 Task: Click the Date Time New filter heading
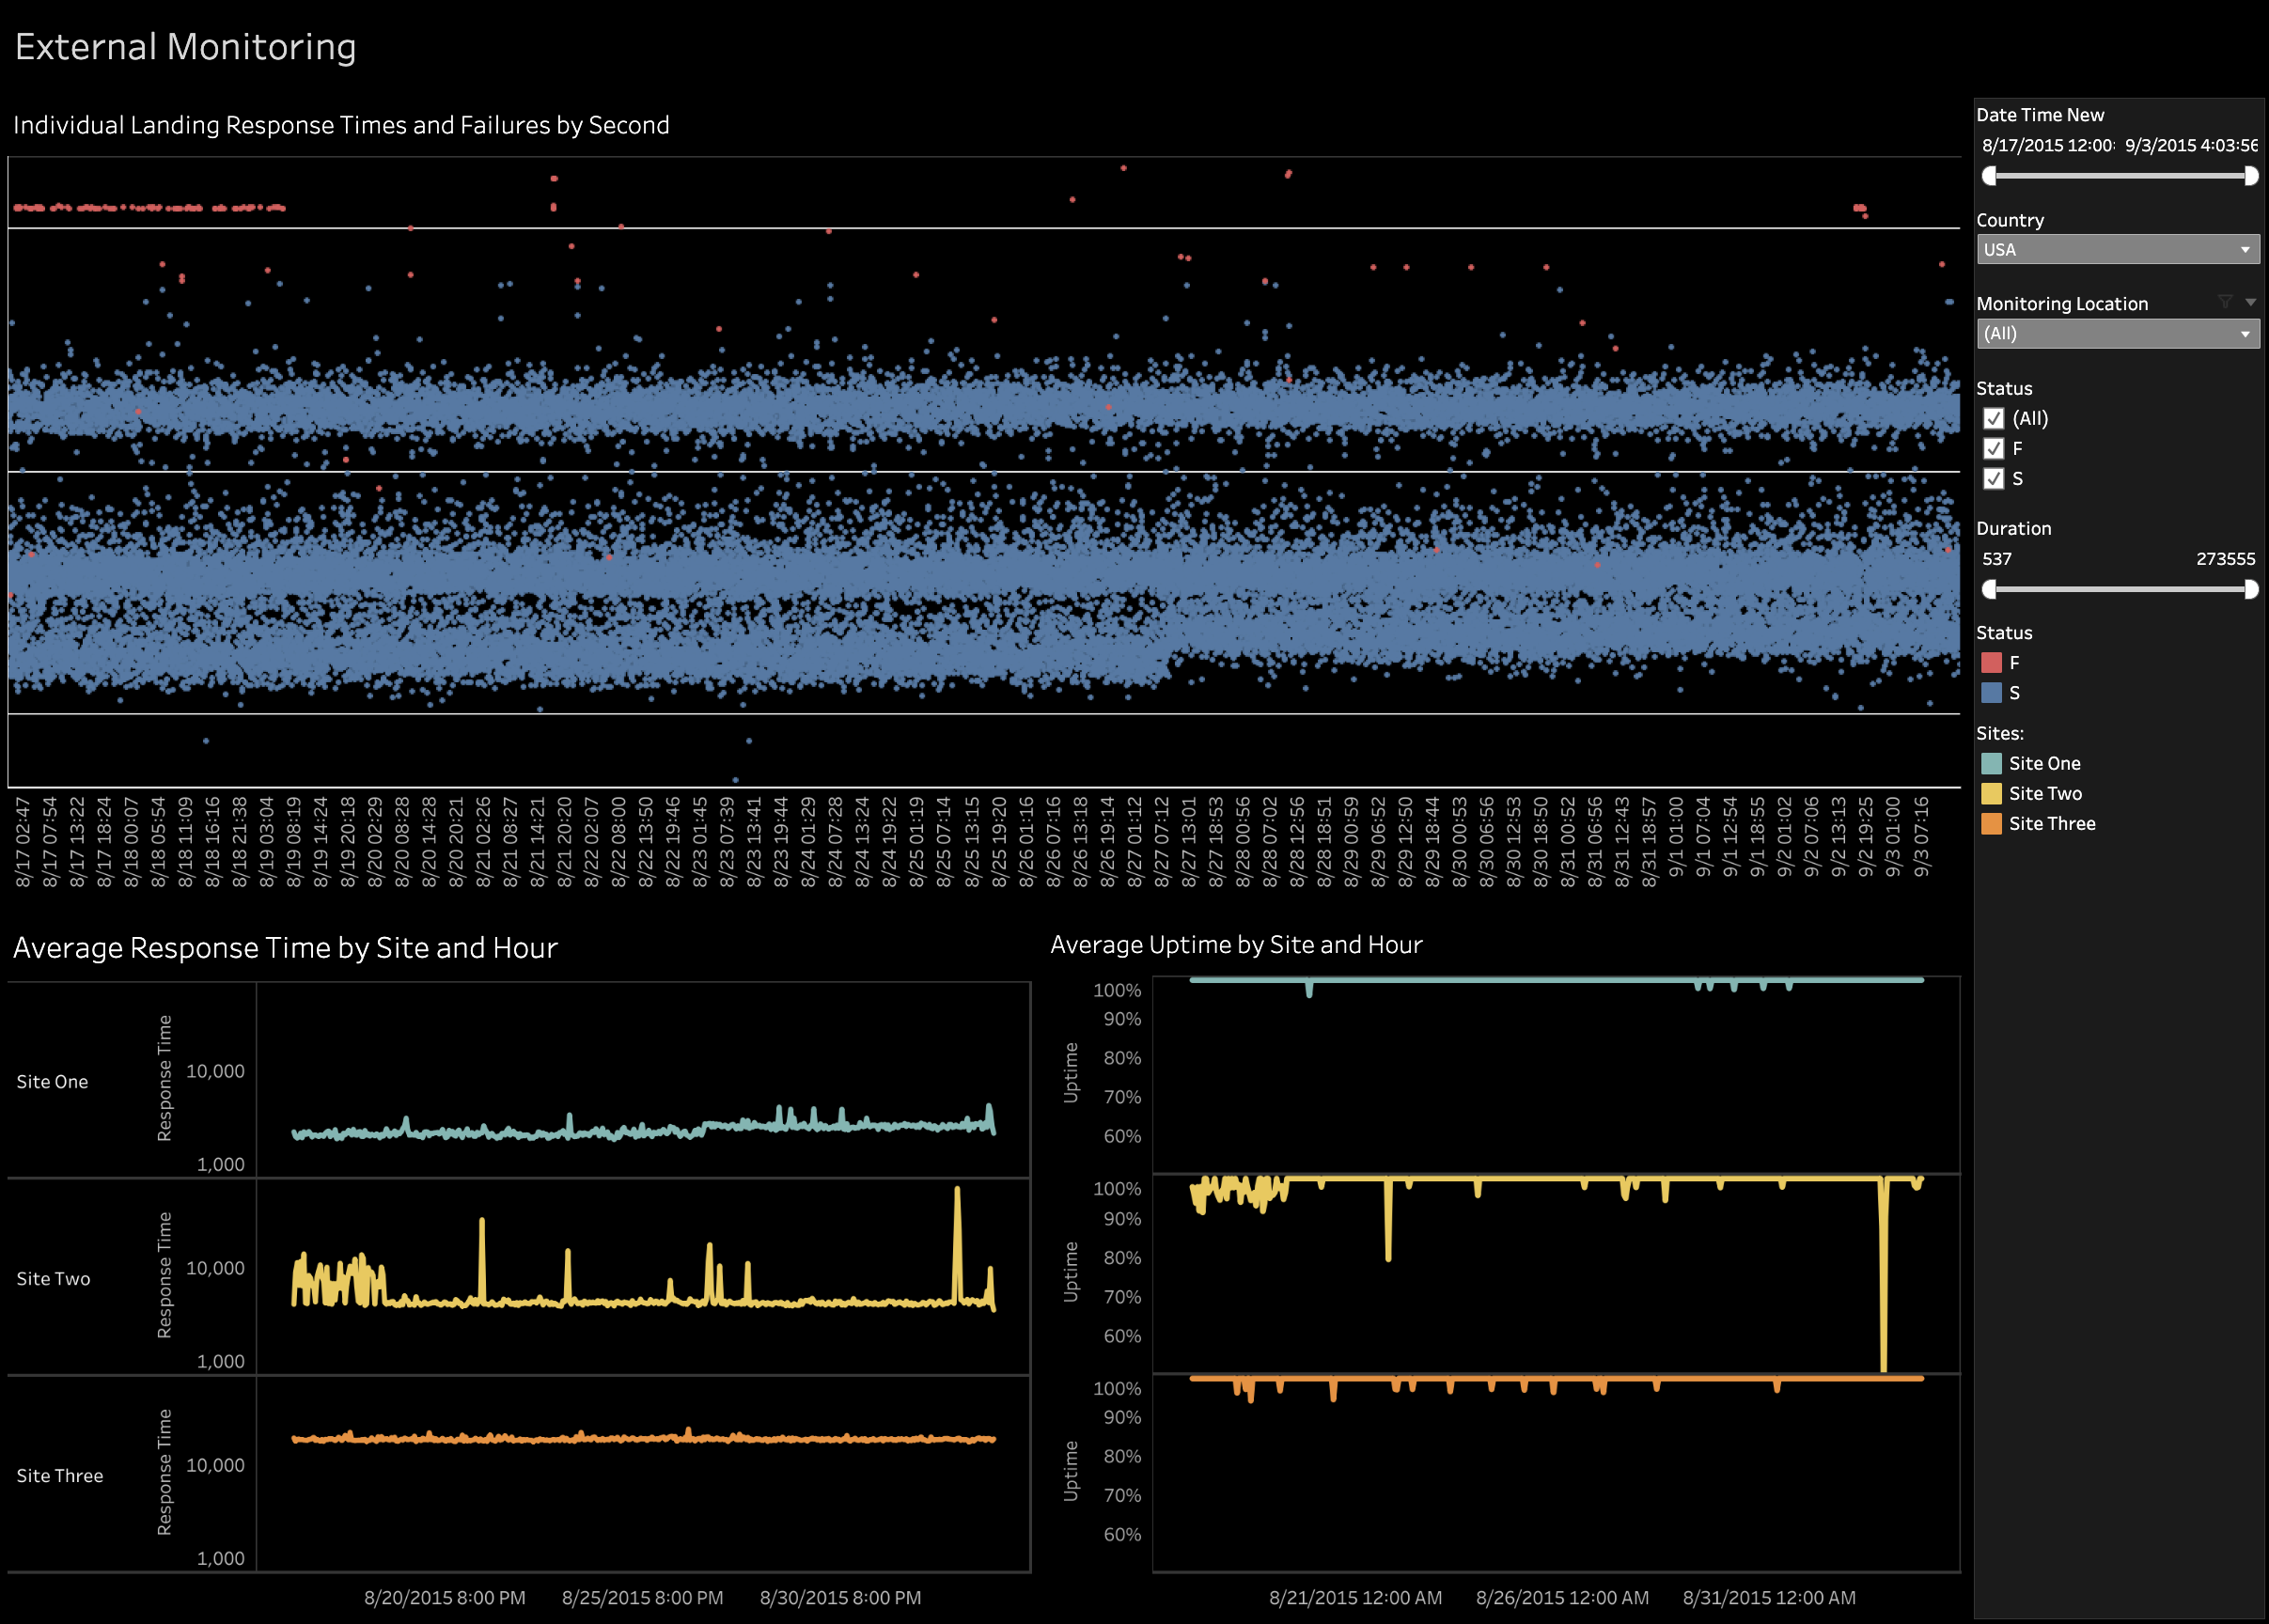coord(2041,115)
